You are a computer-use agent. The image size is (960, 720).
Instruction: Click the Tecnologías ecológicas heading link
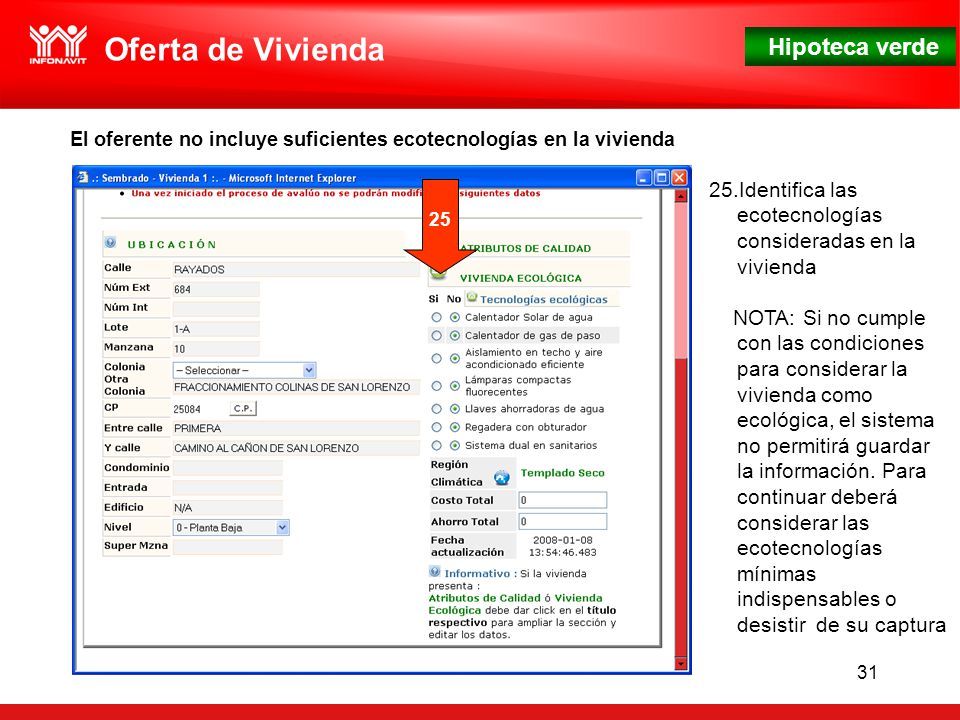544,299
